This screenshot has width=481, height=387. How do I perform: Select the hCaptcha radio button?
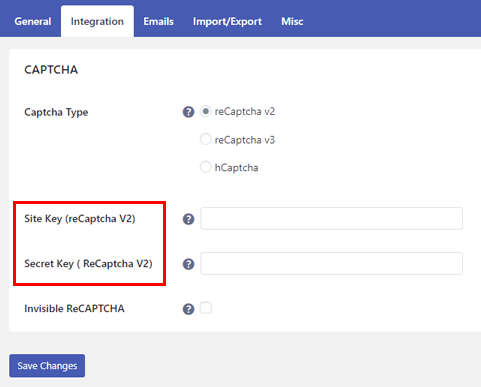(205, 167)
